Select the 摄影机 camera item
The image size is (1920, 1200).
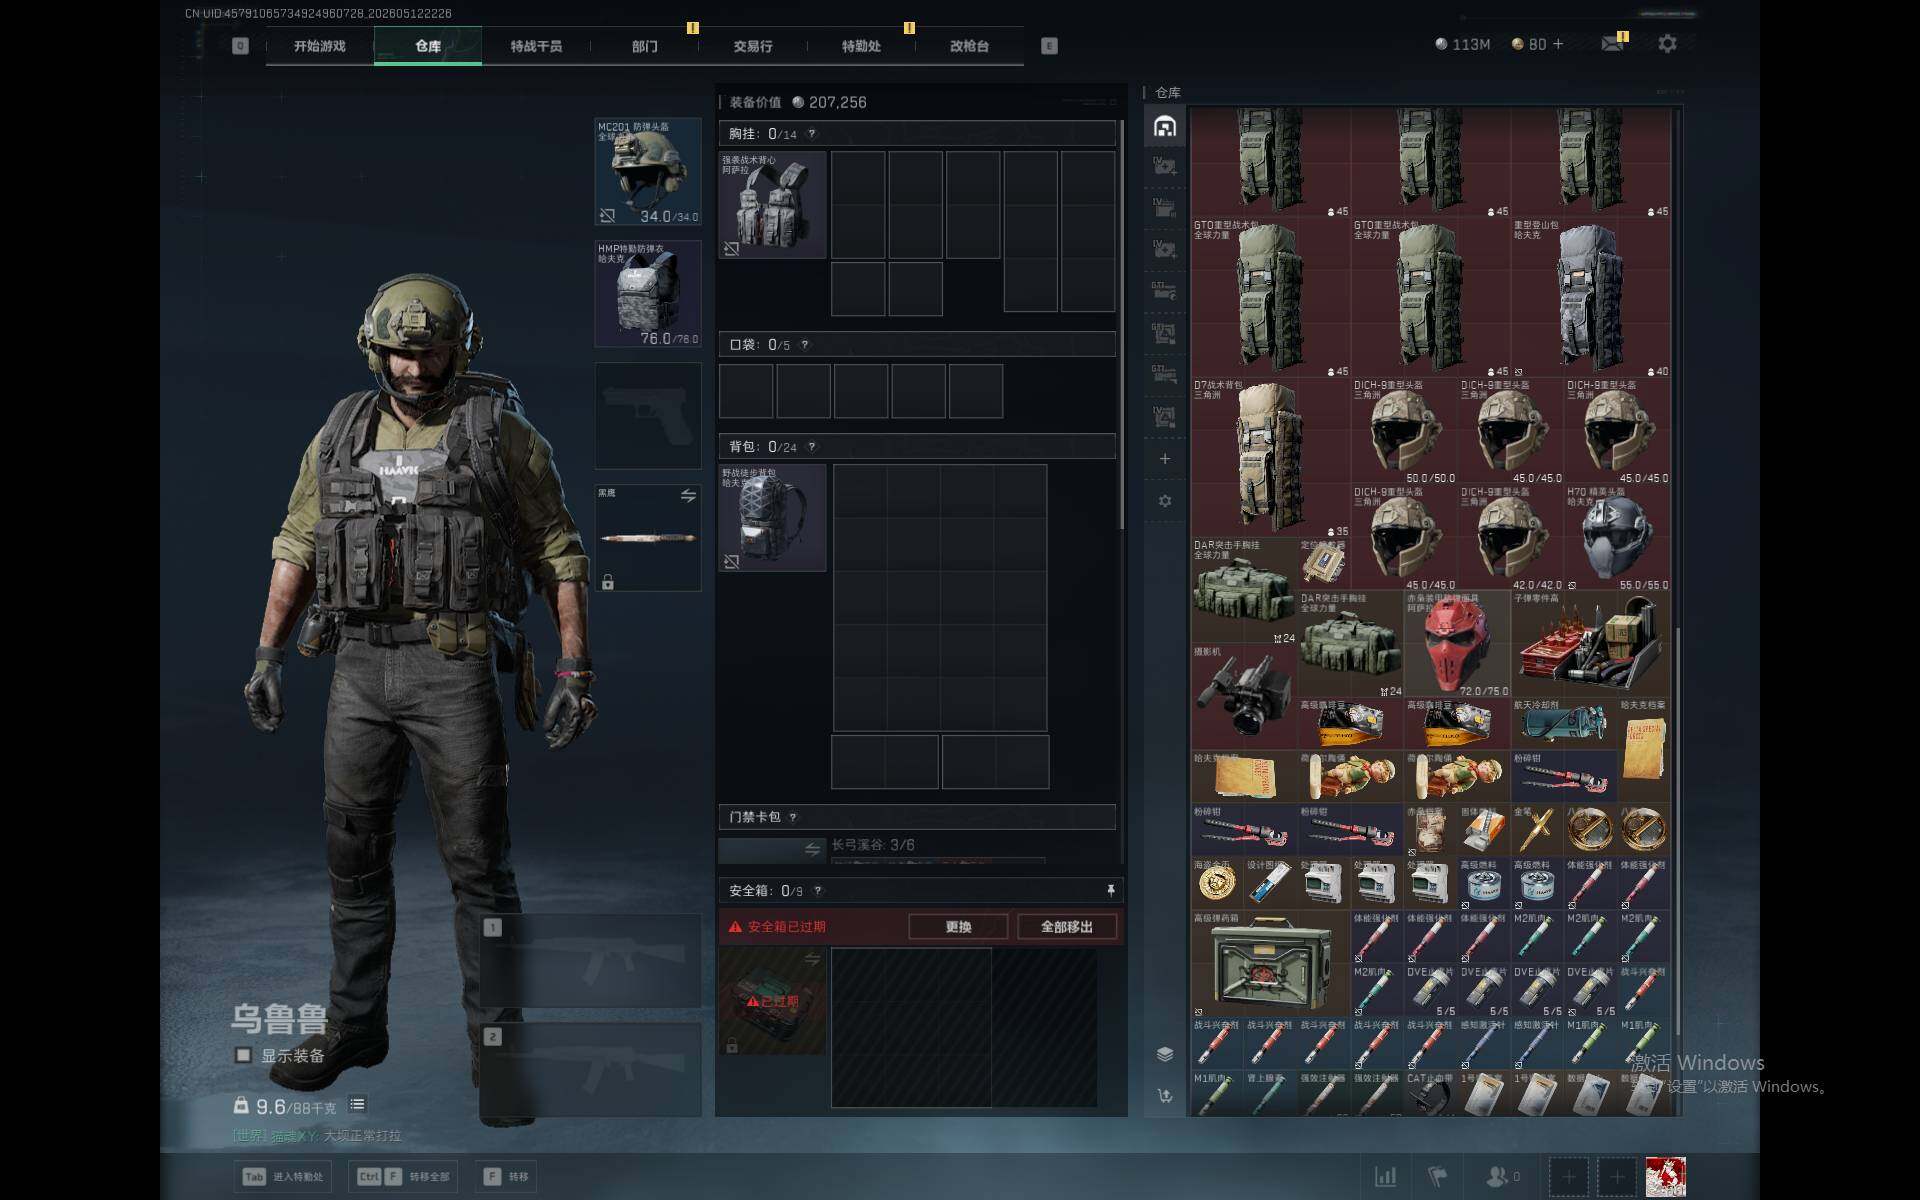click(x=1243, y=696)
